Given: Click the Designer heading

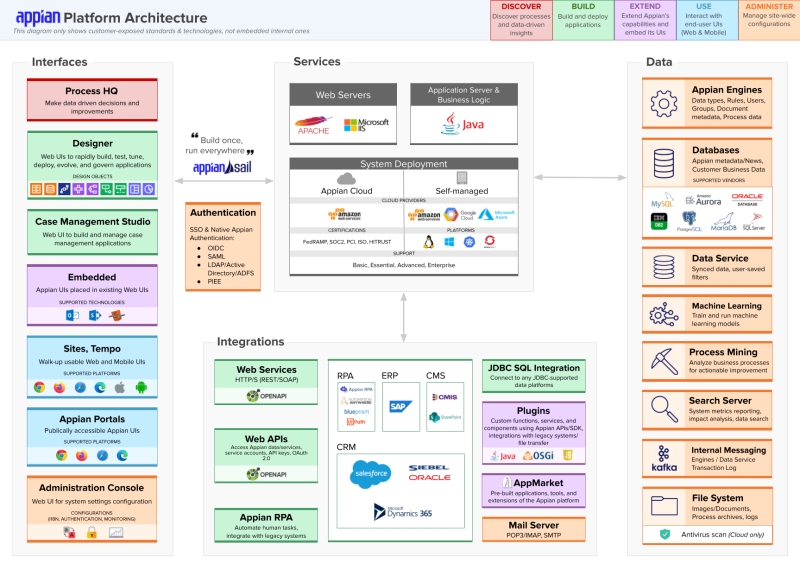Looking at the screenshot, I should [92, 143].
